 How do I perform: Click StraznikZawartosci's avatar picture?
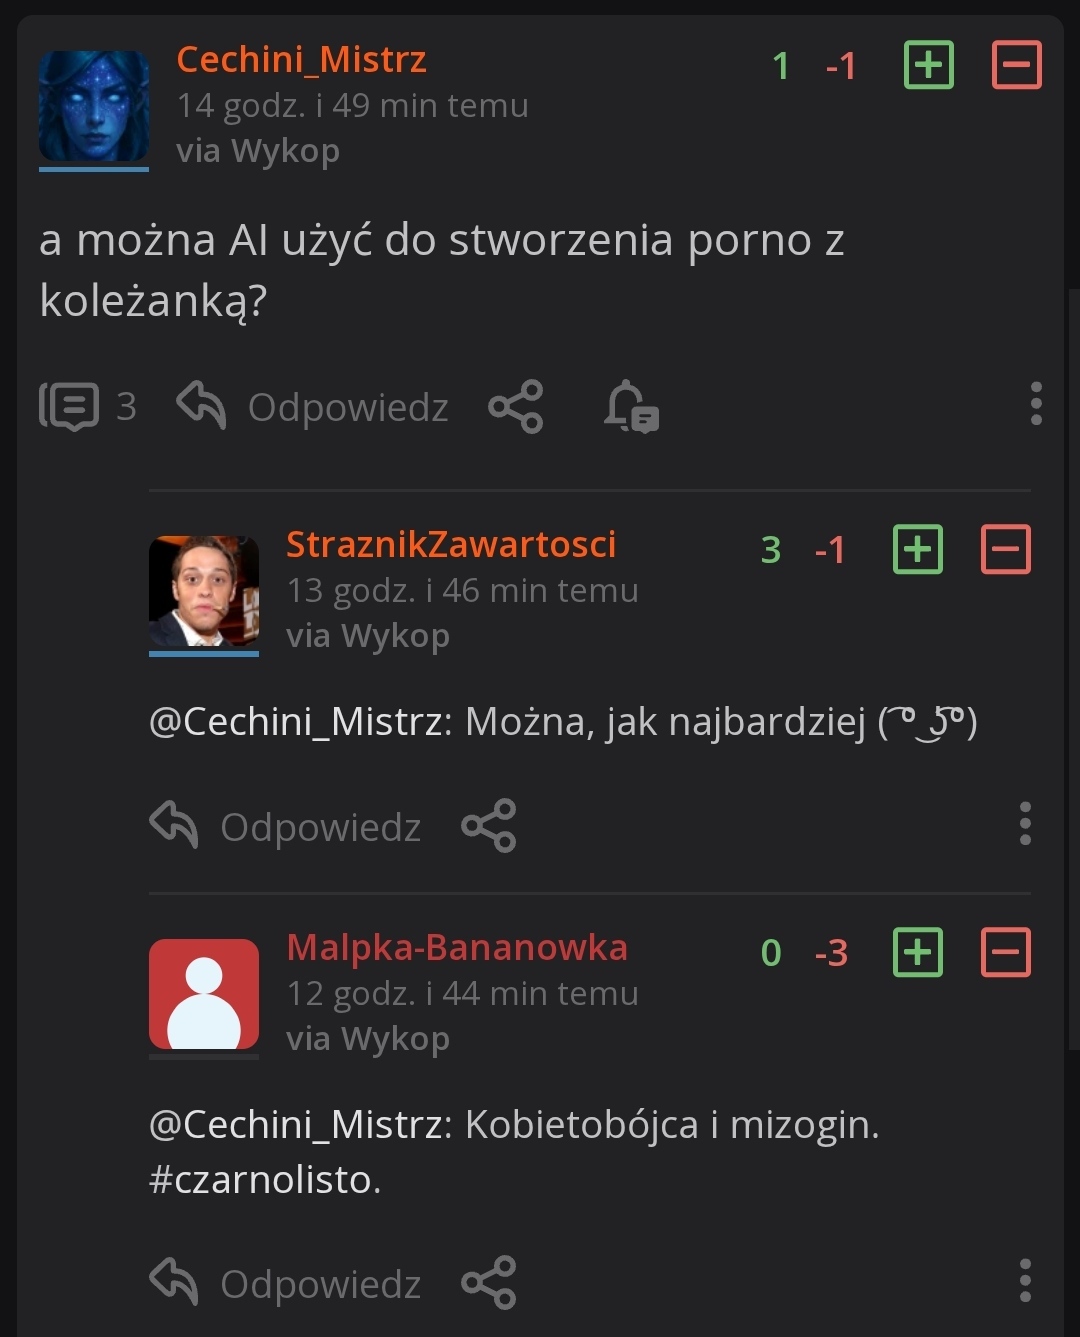coord(204,592)
